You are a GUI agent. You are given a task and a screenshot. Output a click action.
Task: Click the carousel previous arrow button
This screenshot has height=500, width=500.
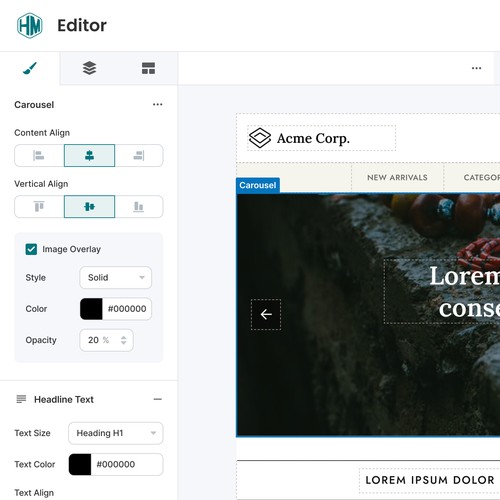[x=266, y=314]
